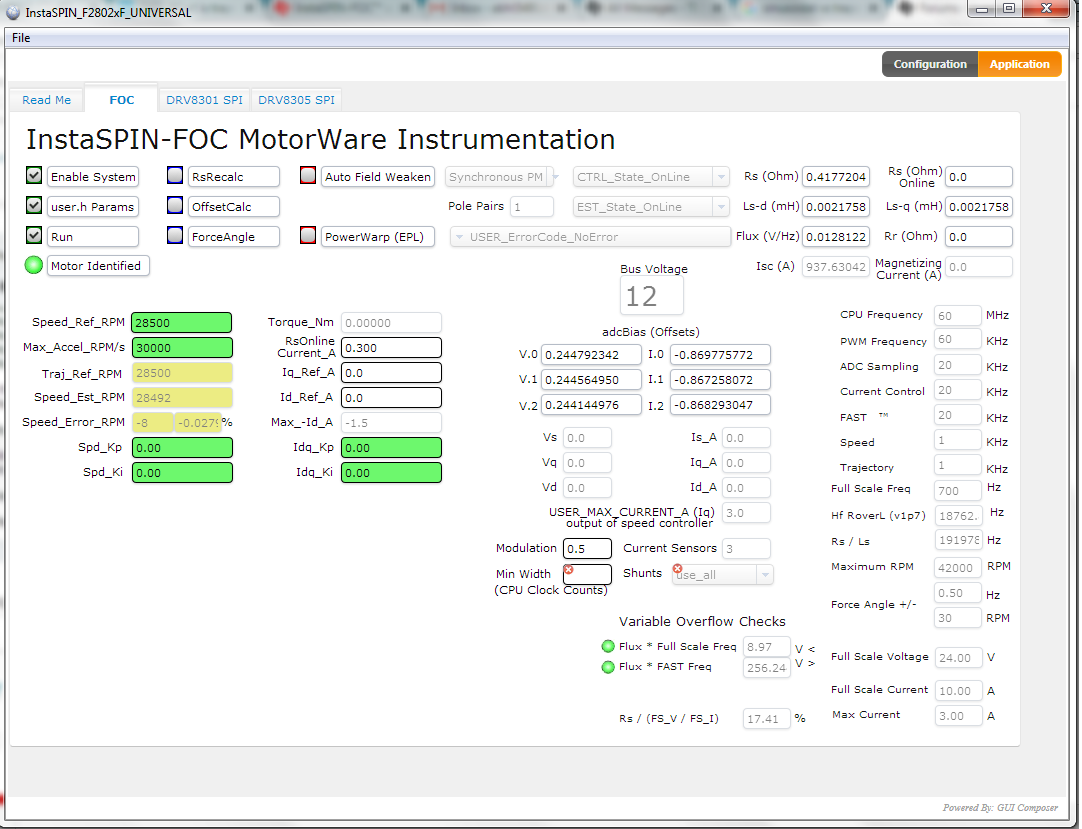This screenshot has height=829, width=1082.
Task: Click the Flux * FAST Freq indicator LED
Action: [608, 666]
